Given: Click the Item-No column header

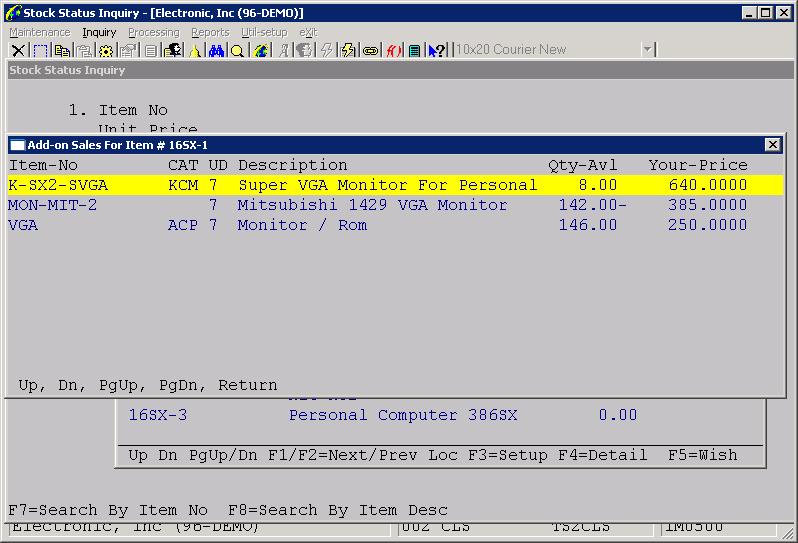Looking at the screenshot, I should [x=43, y=165].
